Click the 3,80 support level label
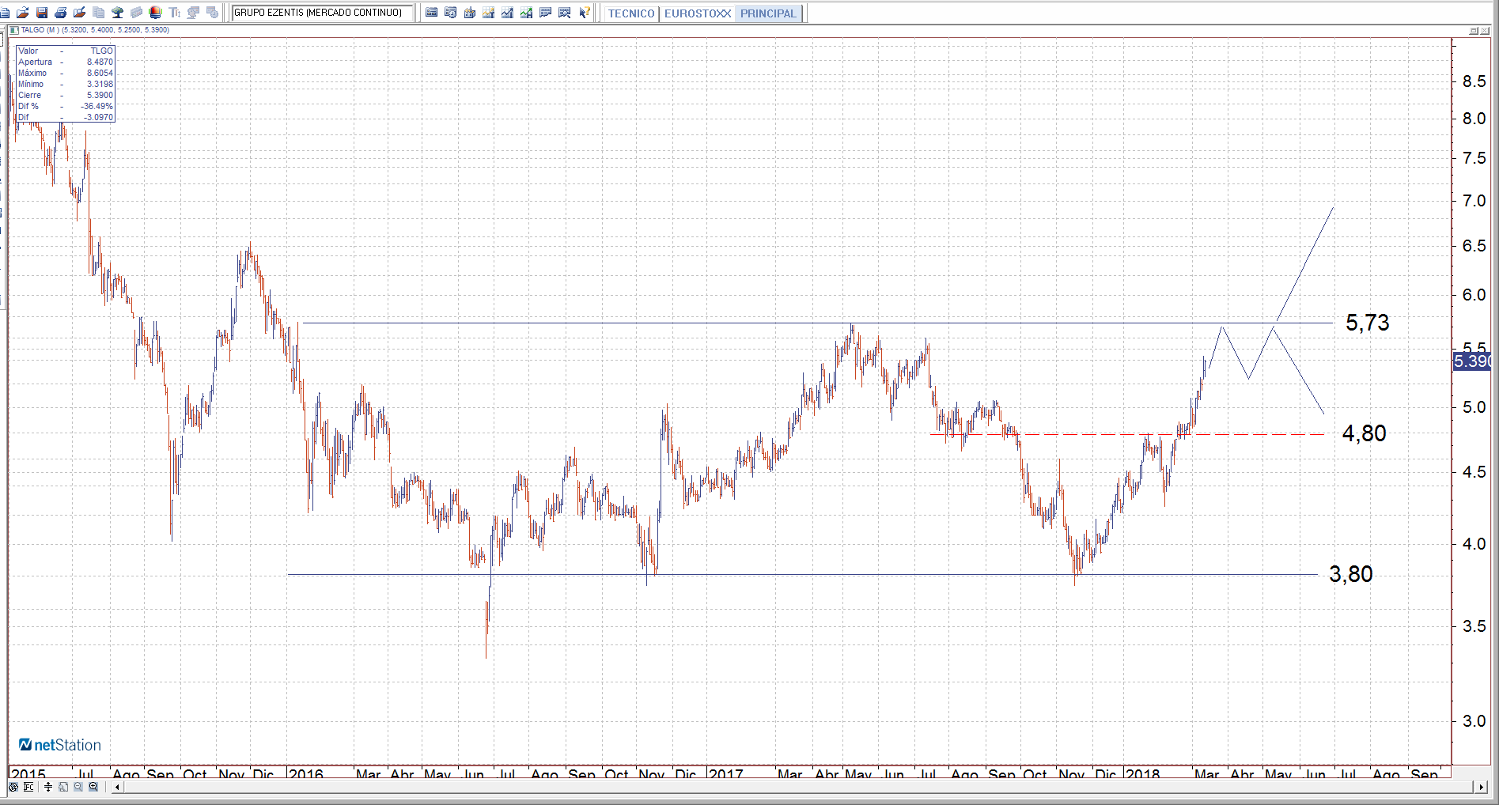1499x805 pixels. (1351, 574)
